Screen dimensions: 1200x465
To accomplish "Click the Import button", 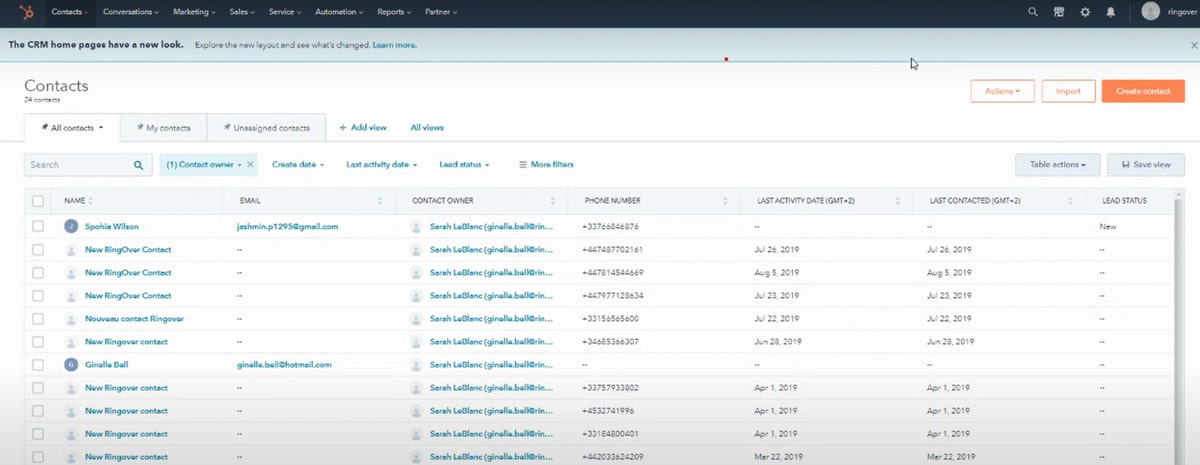I will point(1068,91).
